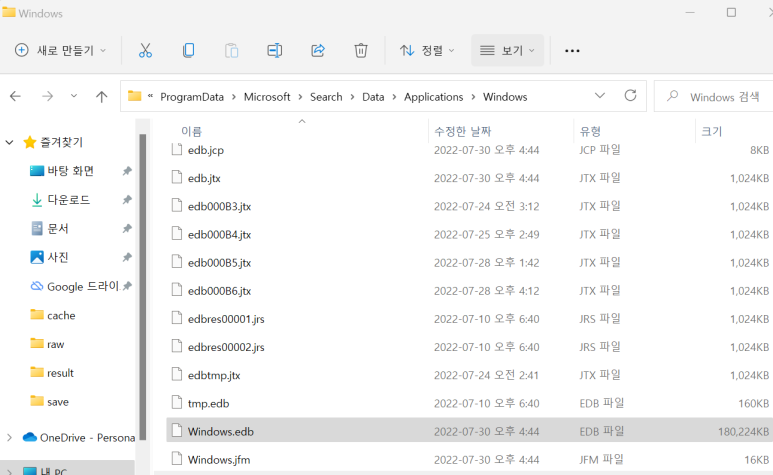
Task: Click Data breadcrumb in address path
Action: coord(373,97)
